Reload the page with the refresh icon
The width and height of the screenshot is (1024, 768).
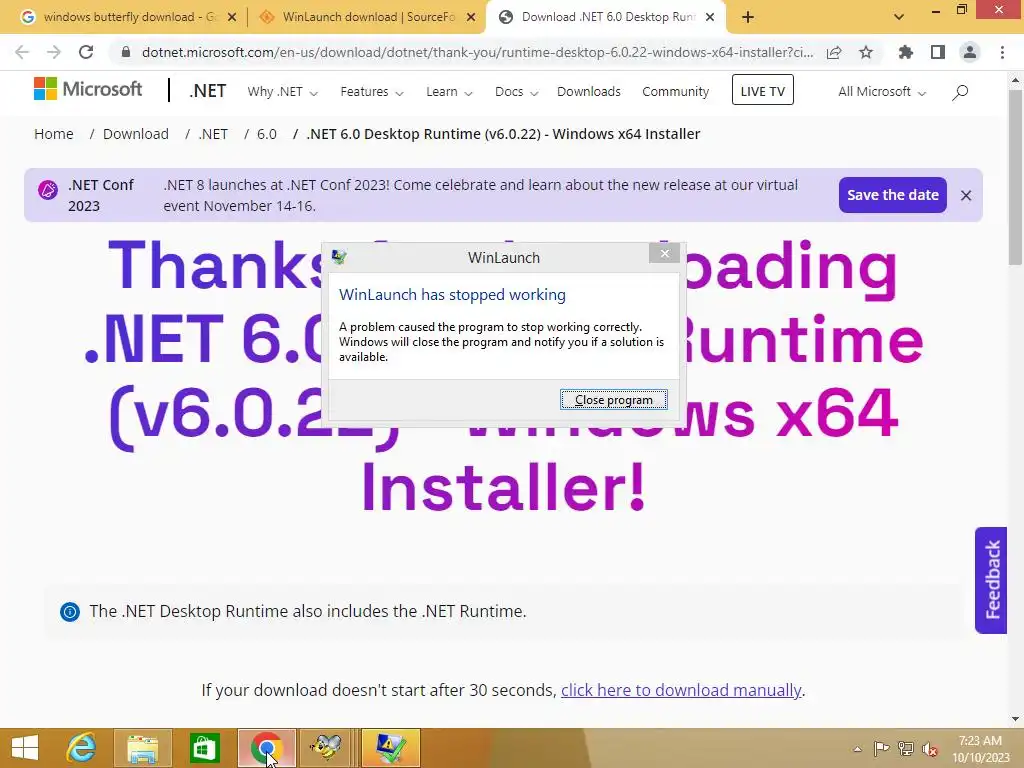pyautogui.click(x=86, y=52)
